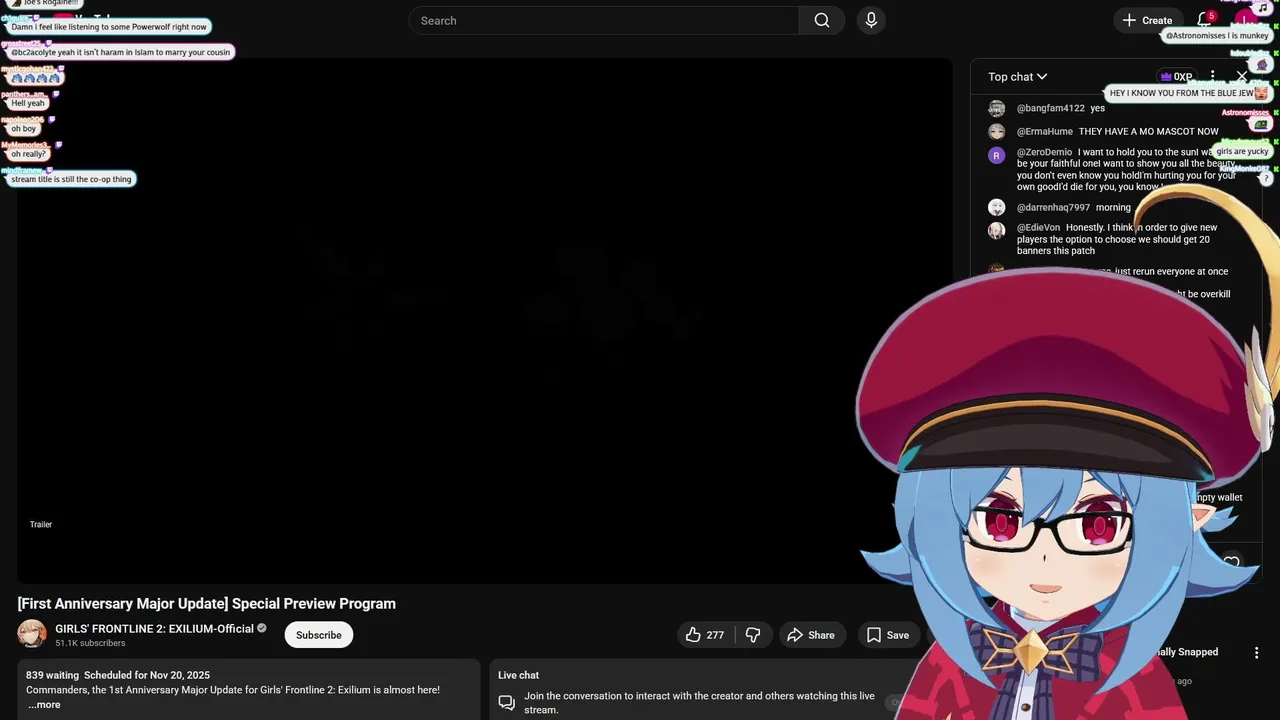Click overlay '@Astronomisses I is munkey' message
The width and height of the screenshot is (1280, 720).
(1217, 35)
